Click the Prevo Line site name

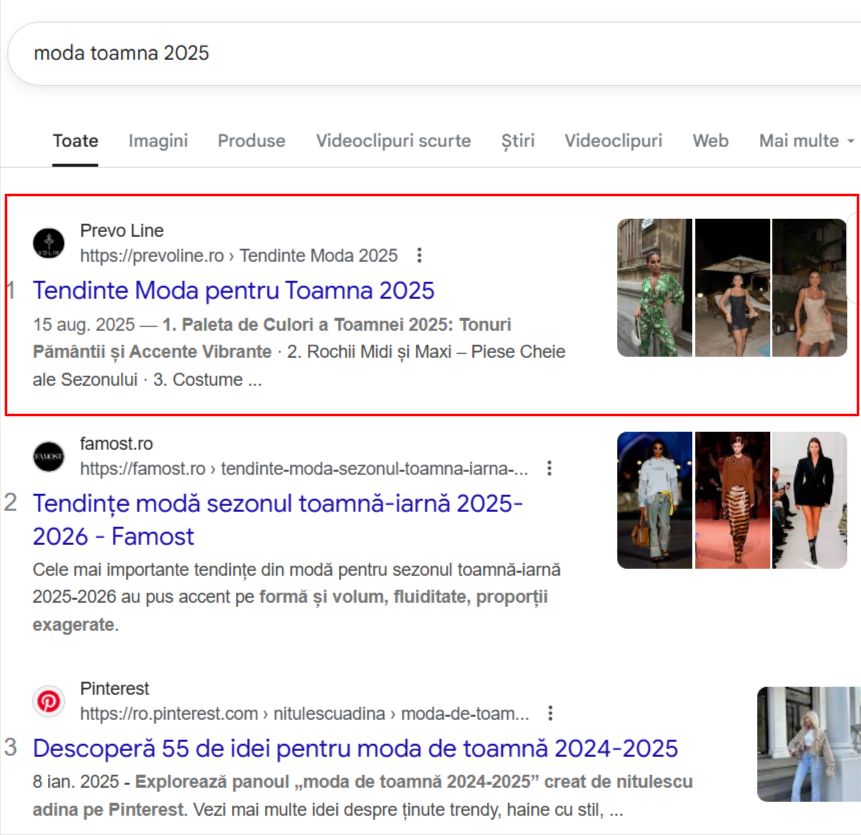point(122,231)
